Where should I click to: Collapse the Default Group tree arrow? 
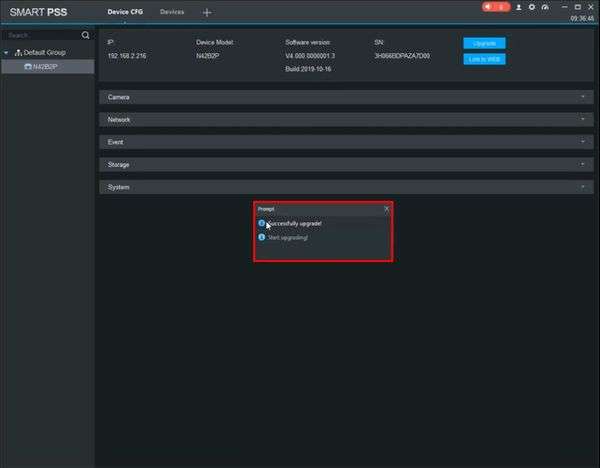tap(6, 52)
